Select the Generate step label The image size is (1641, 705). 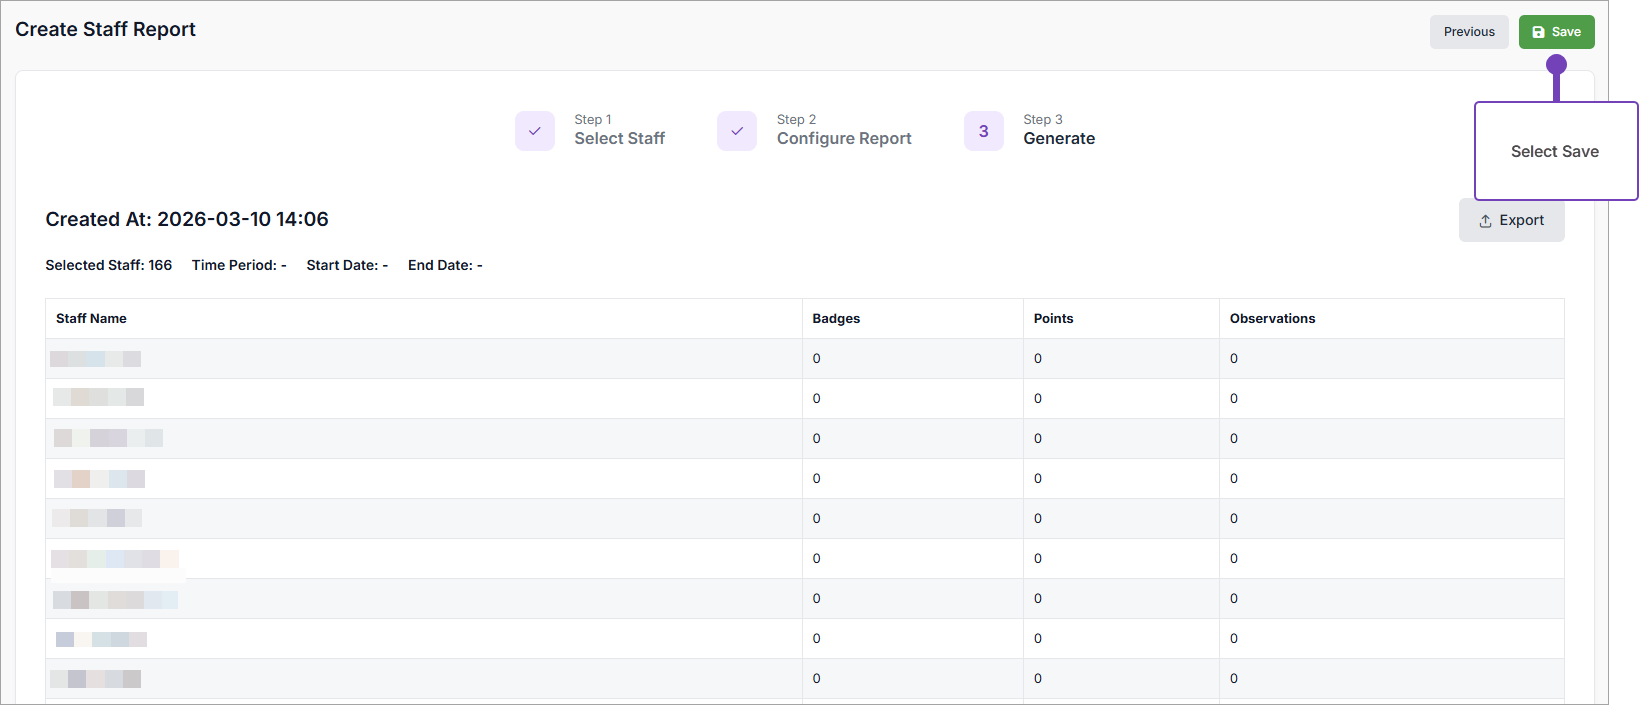click(x=1058, y=139)
